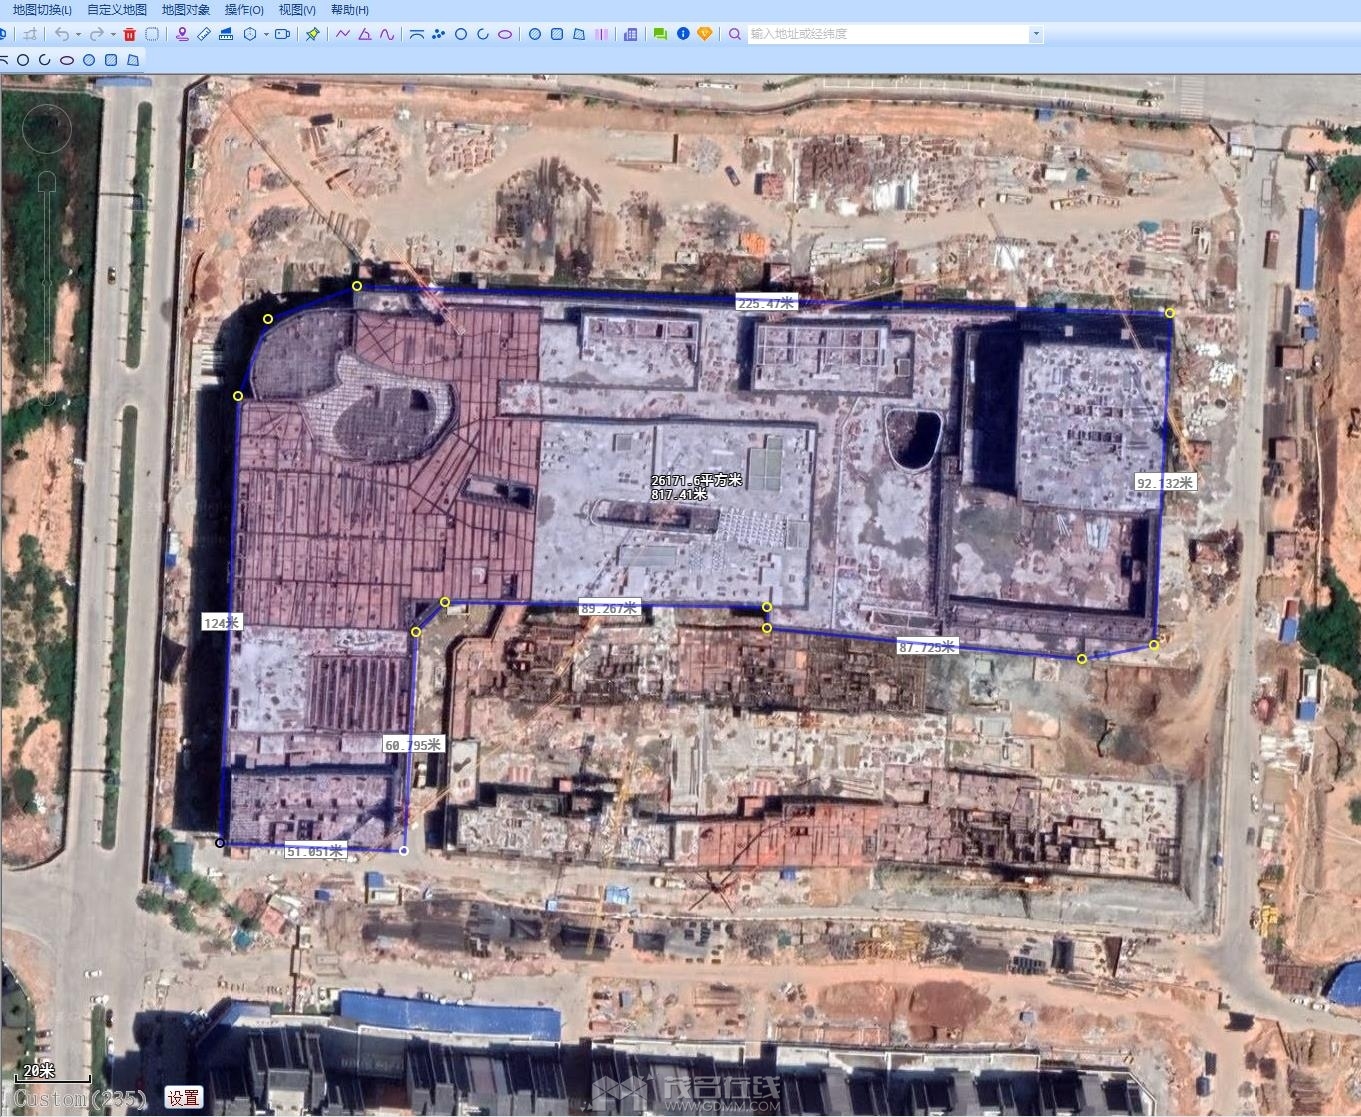Click the green pushpin marker tool
1361x1117 pixels.
(x=313, y=34)
